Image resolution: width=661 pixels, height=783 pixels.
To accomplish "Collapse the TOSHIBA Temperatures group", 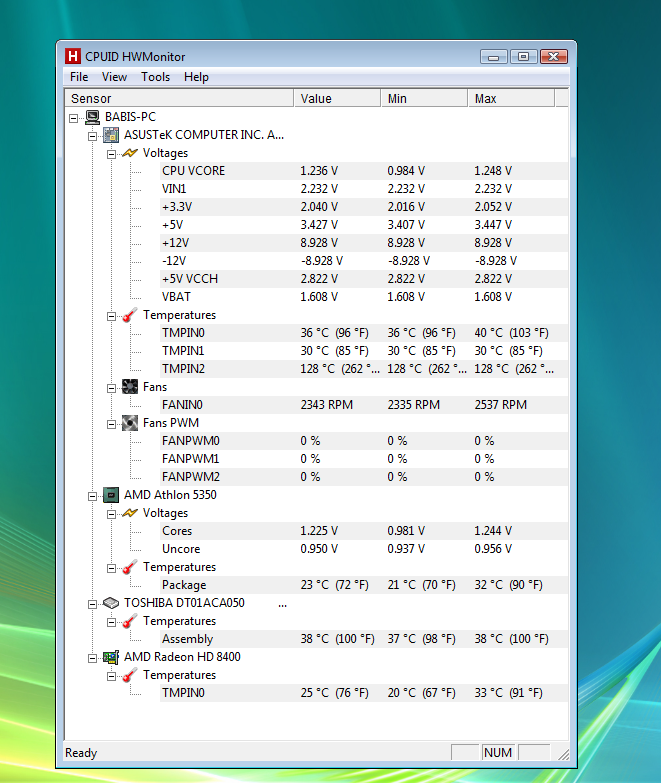I will [x=111, y=623].
